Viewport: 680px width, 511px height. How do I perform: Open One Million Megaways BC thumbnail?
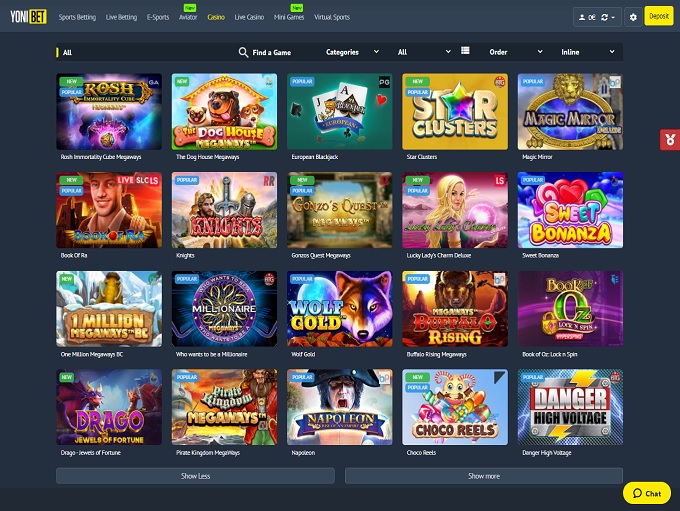pyautogui.click(x=109, y=309)
